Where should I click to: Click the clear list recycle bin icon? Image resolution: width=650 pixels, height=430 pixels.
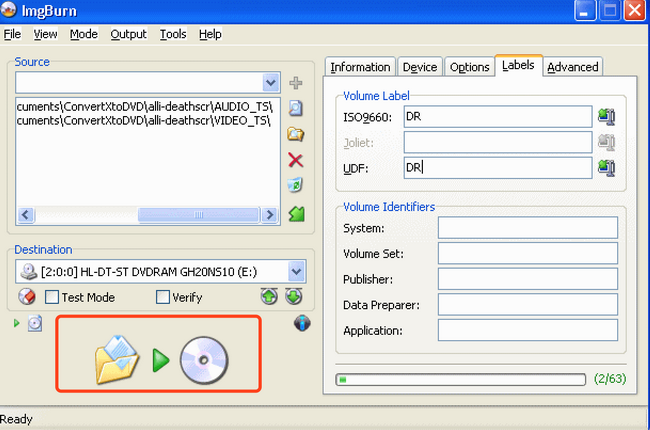[295, 185]
